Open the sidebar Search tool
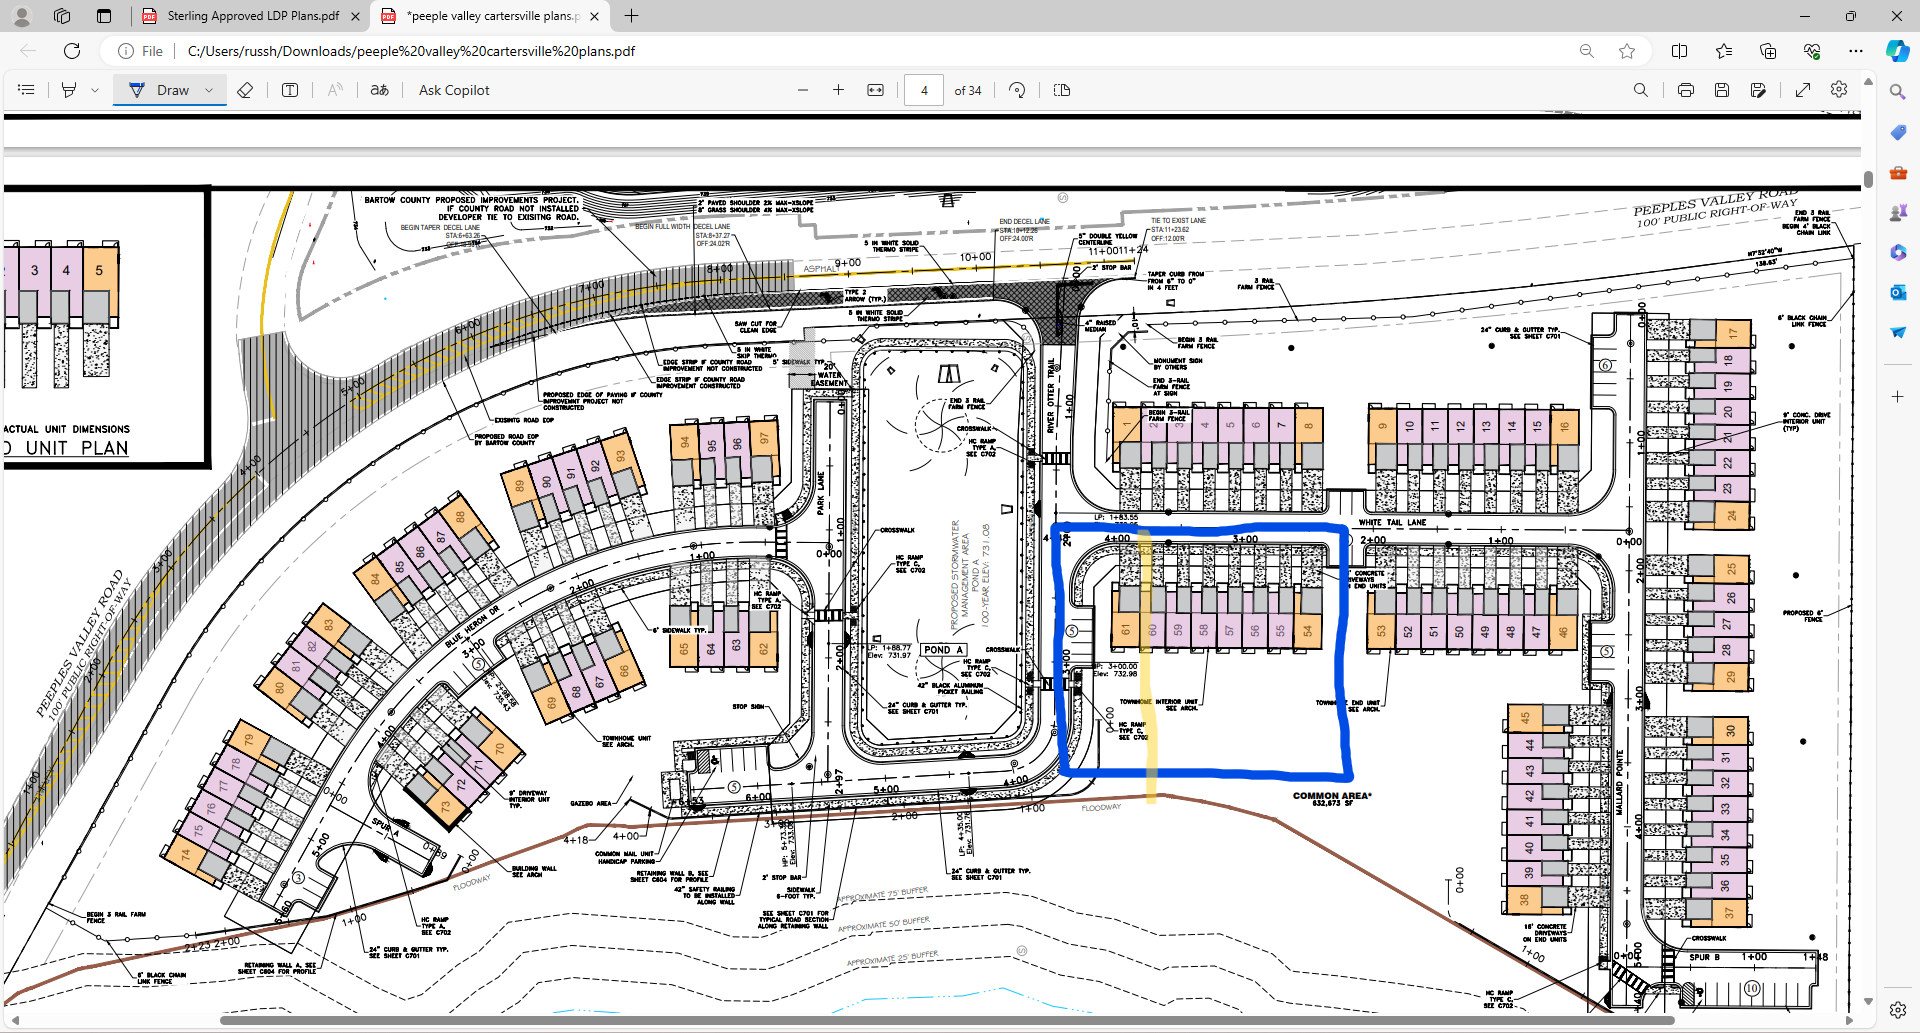Viewport: 1920px width, 1033px height. click(1897, 92)
